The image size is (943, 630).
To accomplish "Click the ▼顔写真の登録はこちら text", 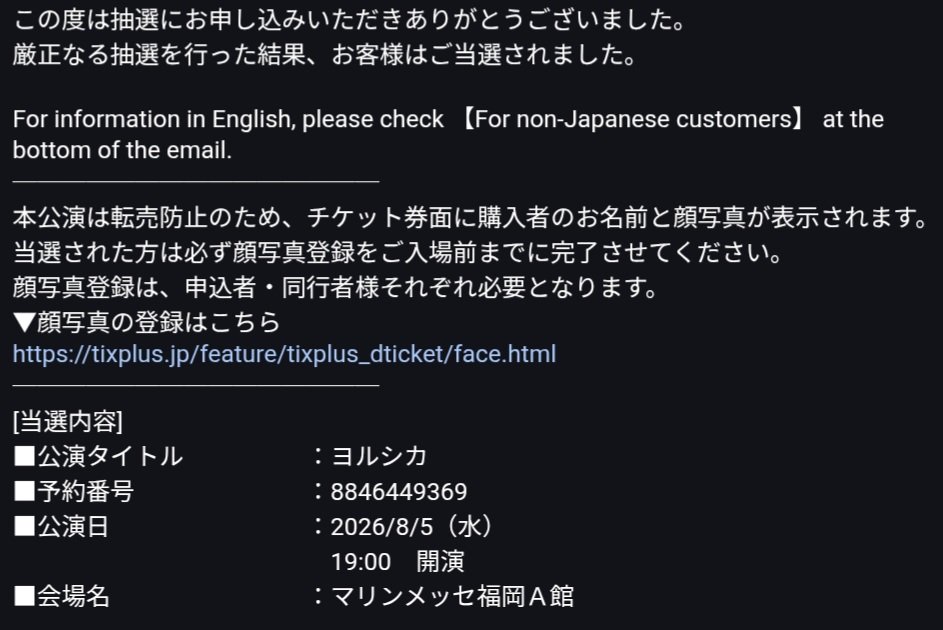I will tap(146, 322).
